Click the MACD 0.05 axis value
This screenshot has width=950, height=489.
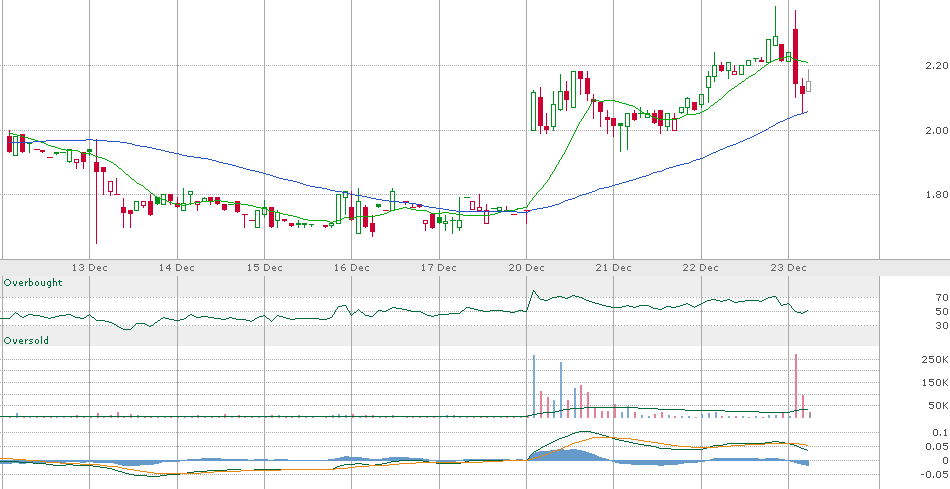pyautogui.click(x=938, y=447)
